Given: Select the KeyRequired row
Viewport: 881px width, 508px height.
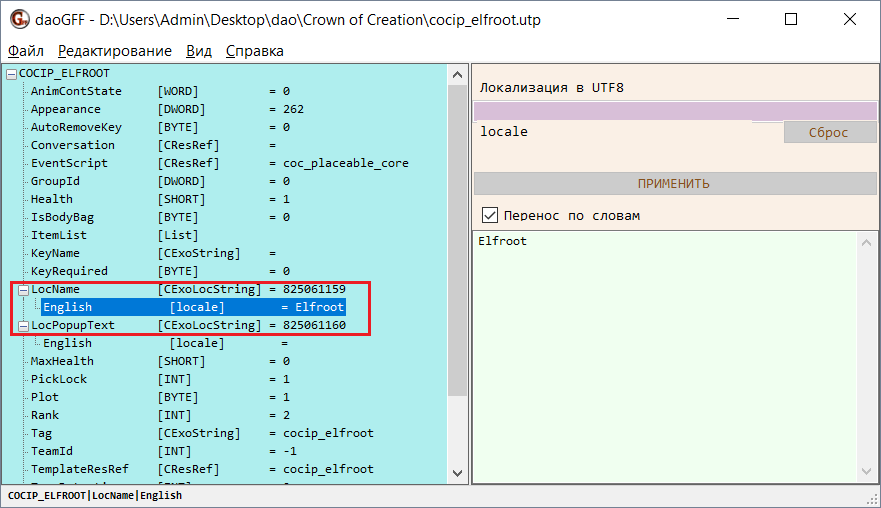Looking at the screenshot, I should (160, 271).
